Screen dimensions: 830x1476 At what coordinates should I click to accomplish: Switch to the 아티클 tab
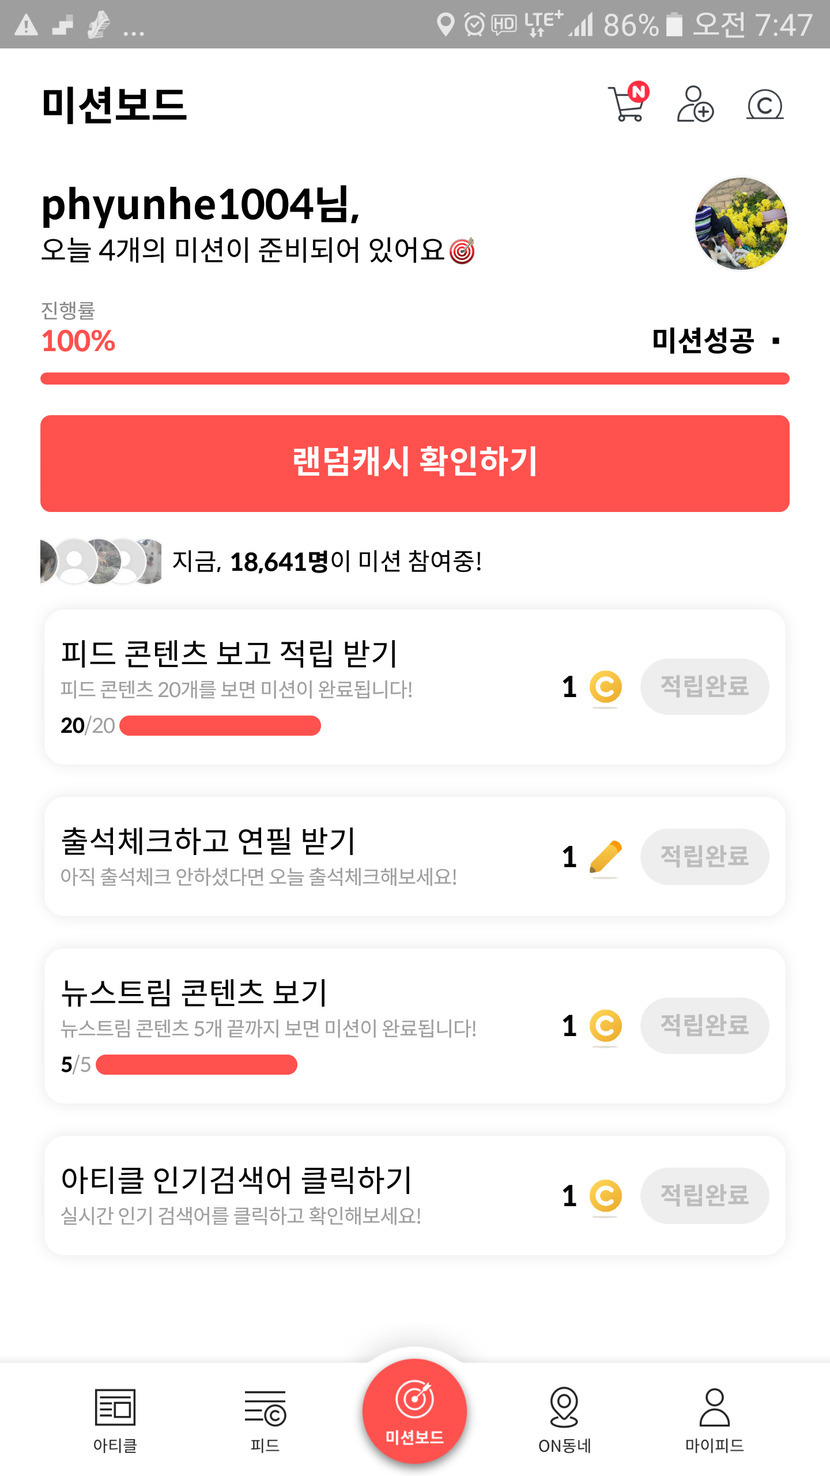(x=115, y=1419)
